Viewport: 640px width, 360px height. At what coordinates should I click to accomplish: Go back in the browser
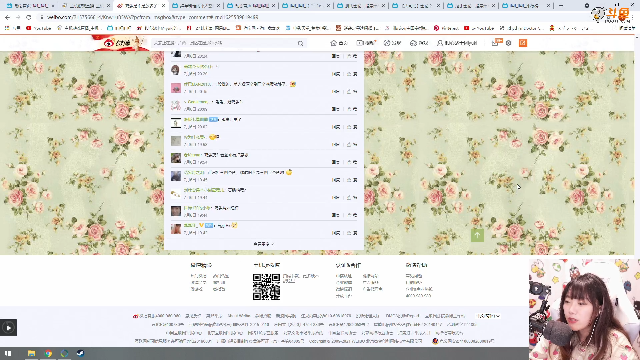tap(7, 17)
